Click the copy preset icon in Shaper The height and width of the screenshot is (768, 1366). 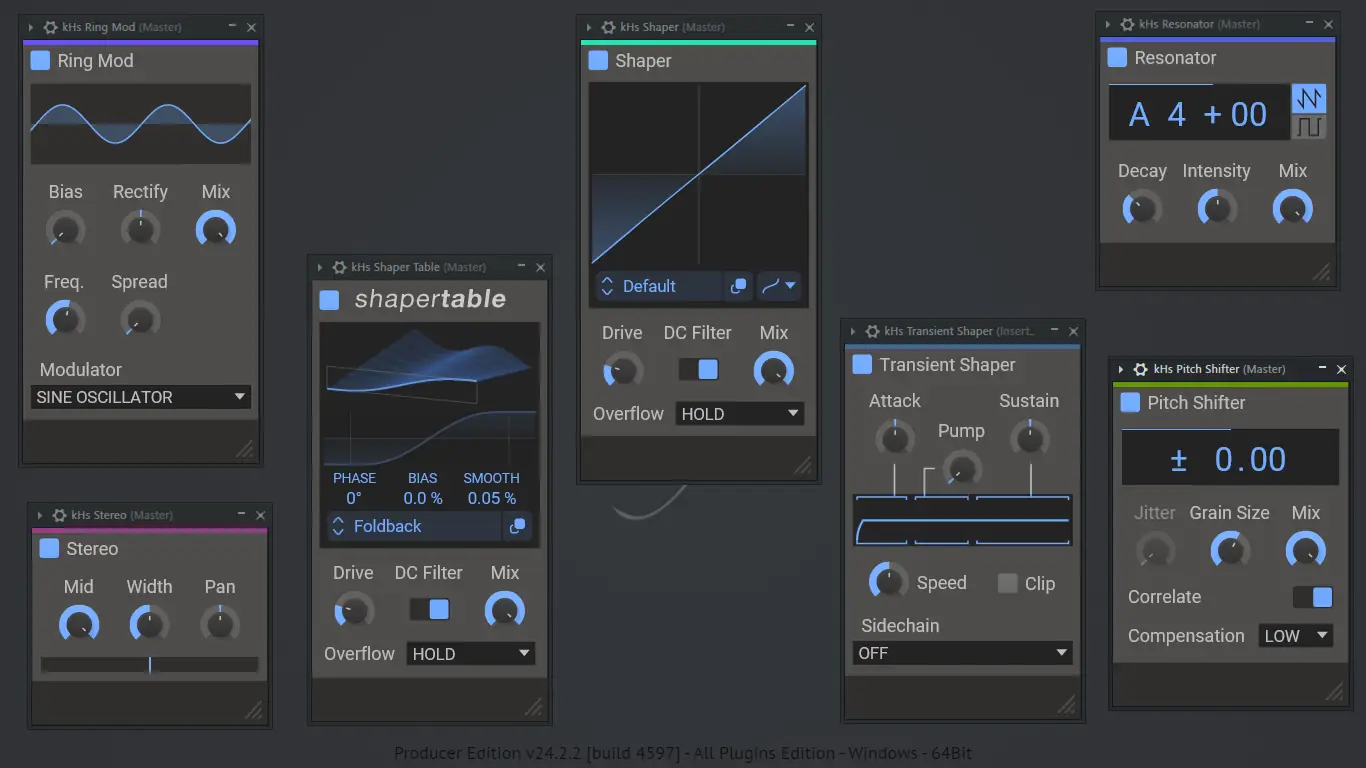(738, 286)
